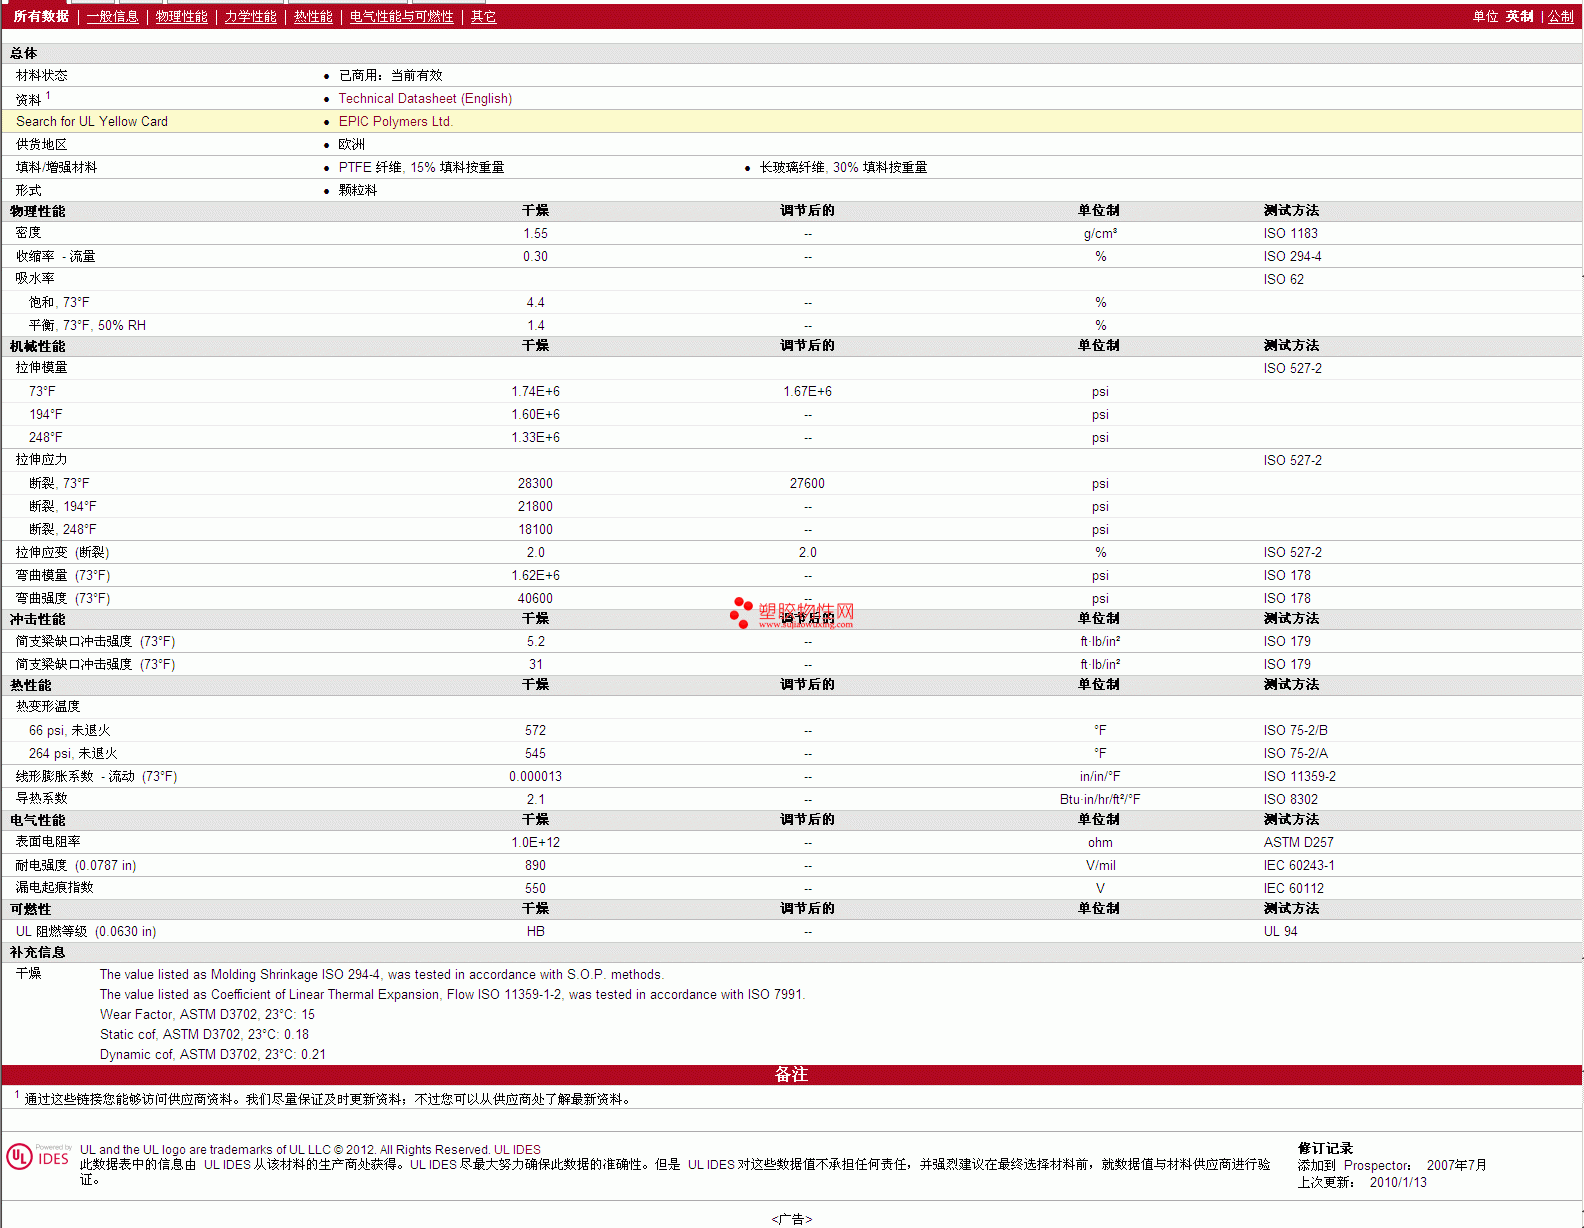This screenshot has width=1584, height=1228.
Task: Switch units to 英制
Action: [1520, 16]
